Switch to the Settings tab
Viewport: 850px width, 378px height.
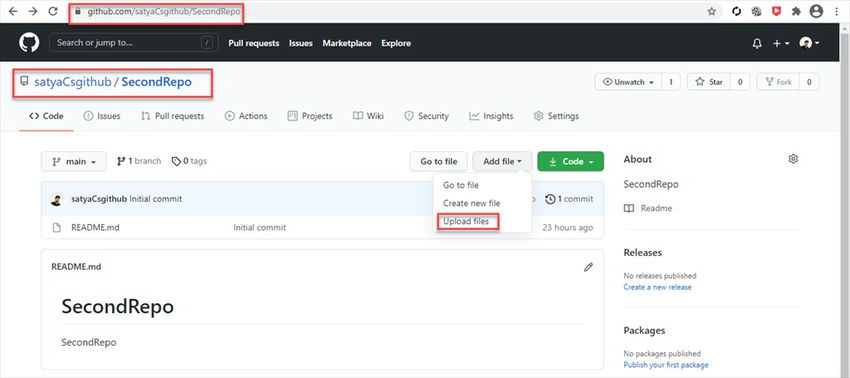[556, 116]
